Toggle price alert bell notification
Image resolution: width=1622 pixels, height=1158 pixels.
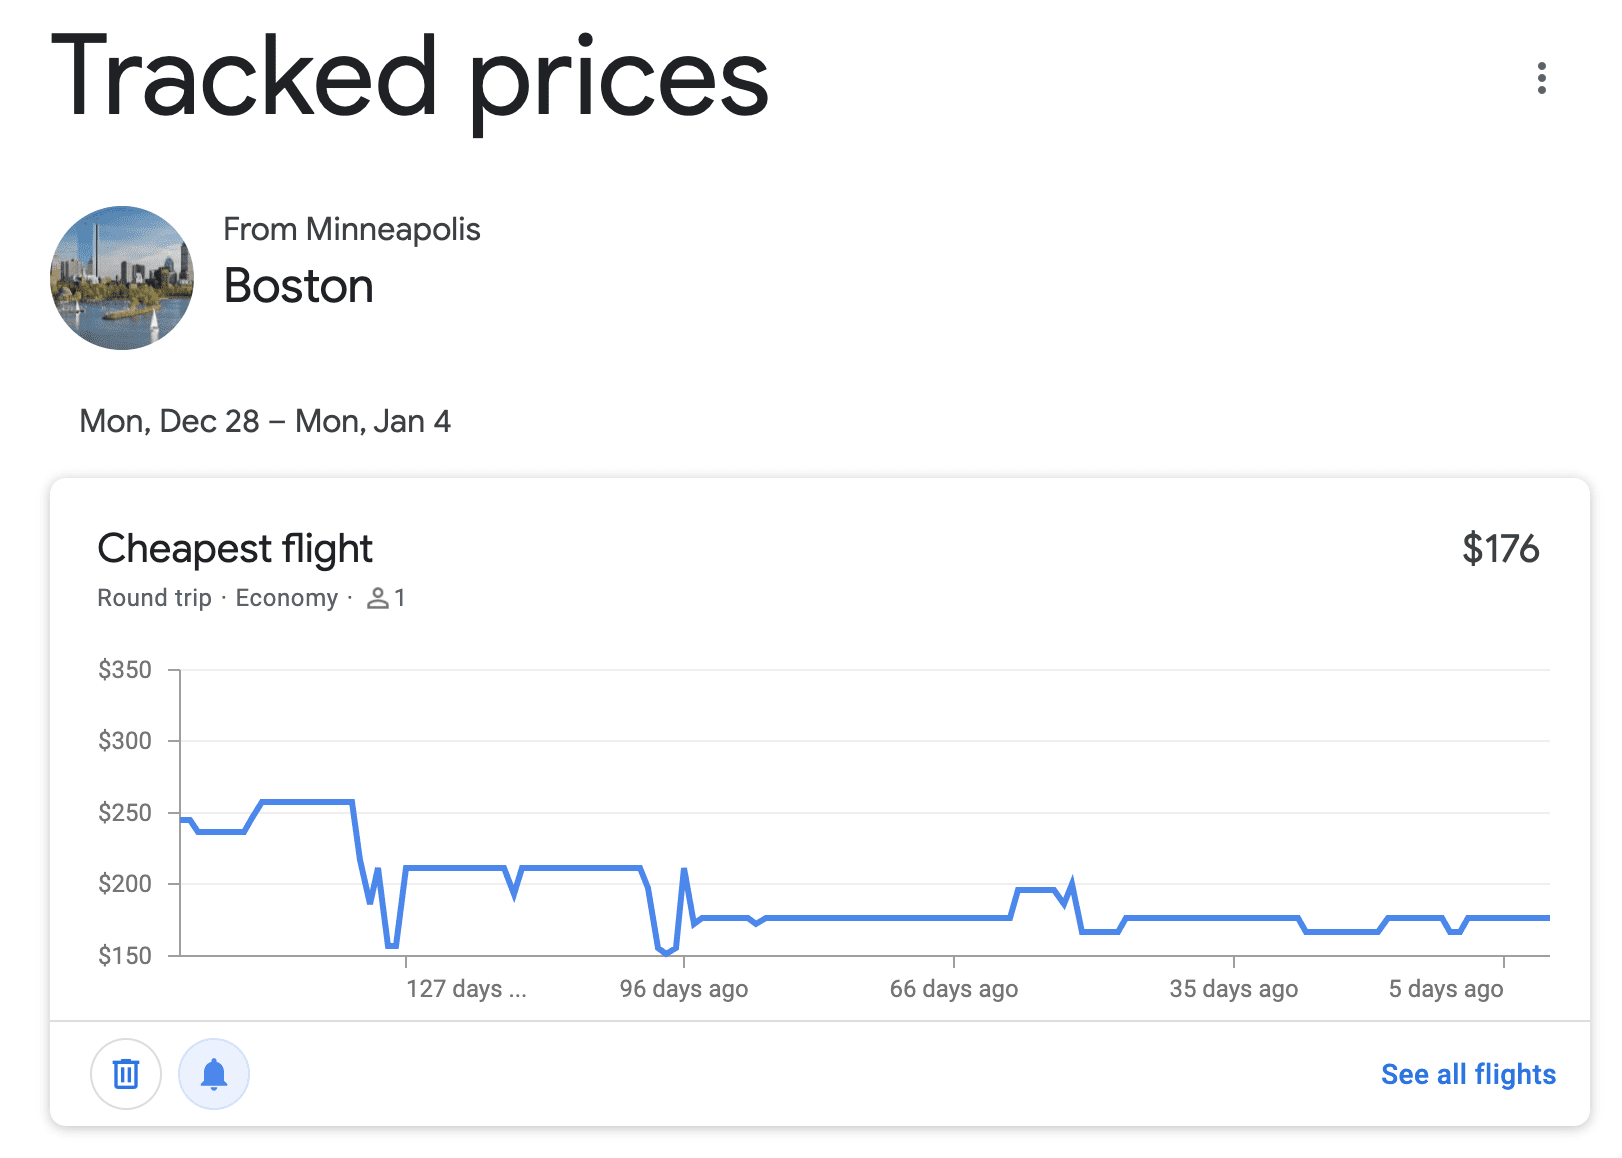point(214,1074)
